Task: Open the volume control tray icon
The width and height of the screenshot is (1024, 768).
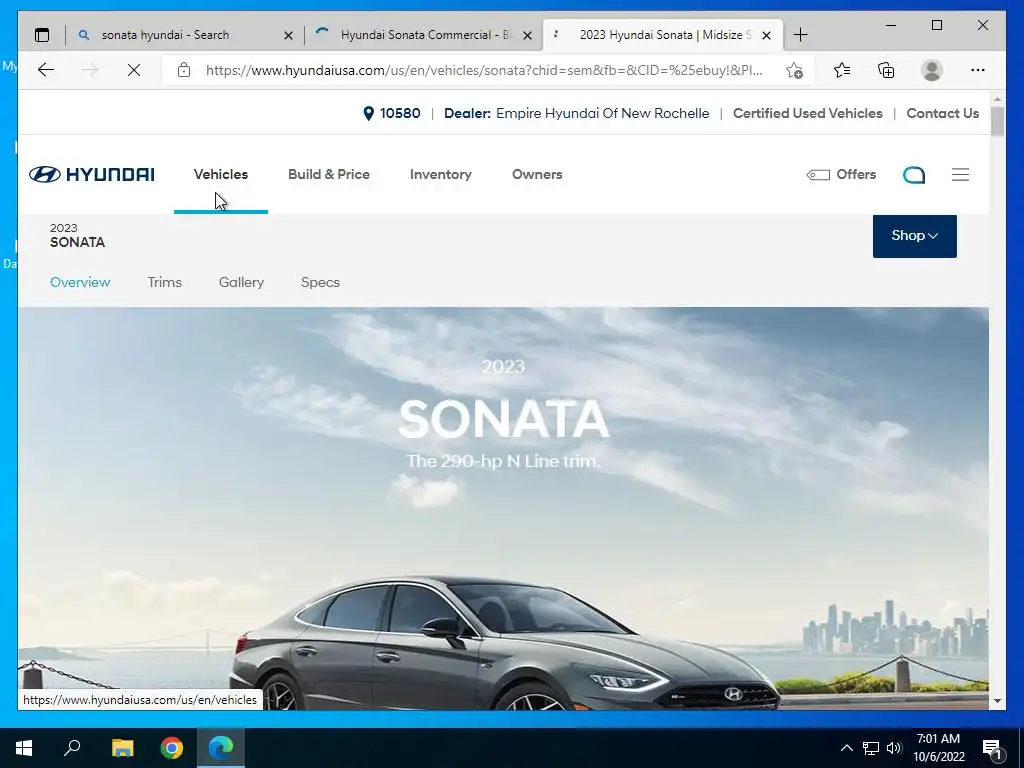Action: tap(894, 748)
